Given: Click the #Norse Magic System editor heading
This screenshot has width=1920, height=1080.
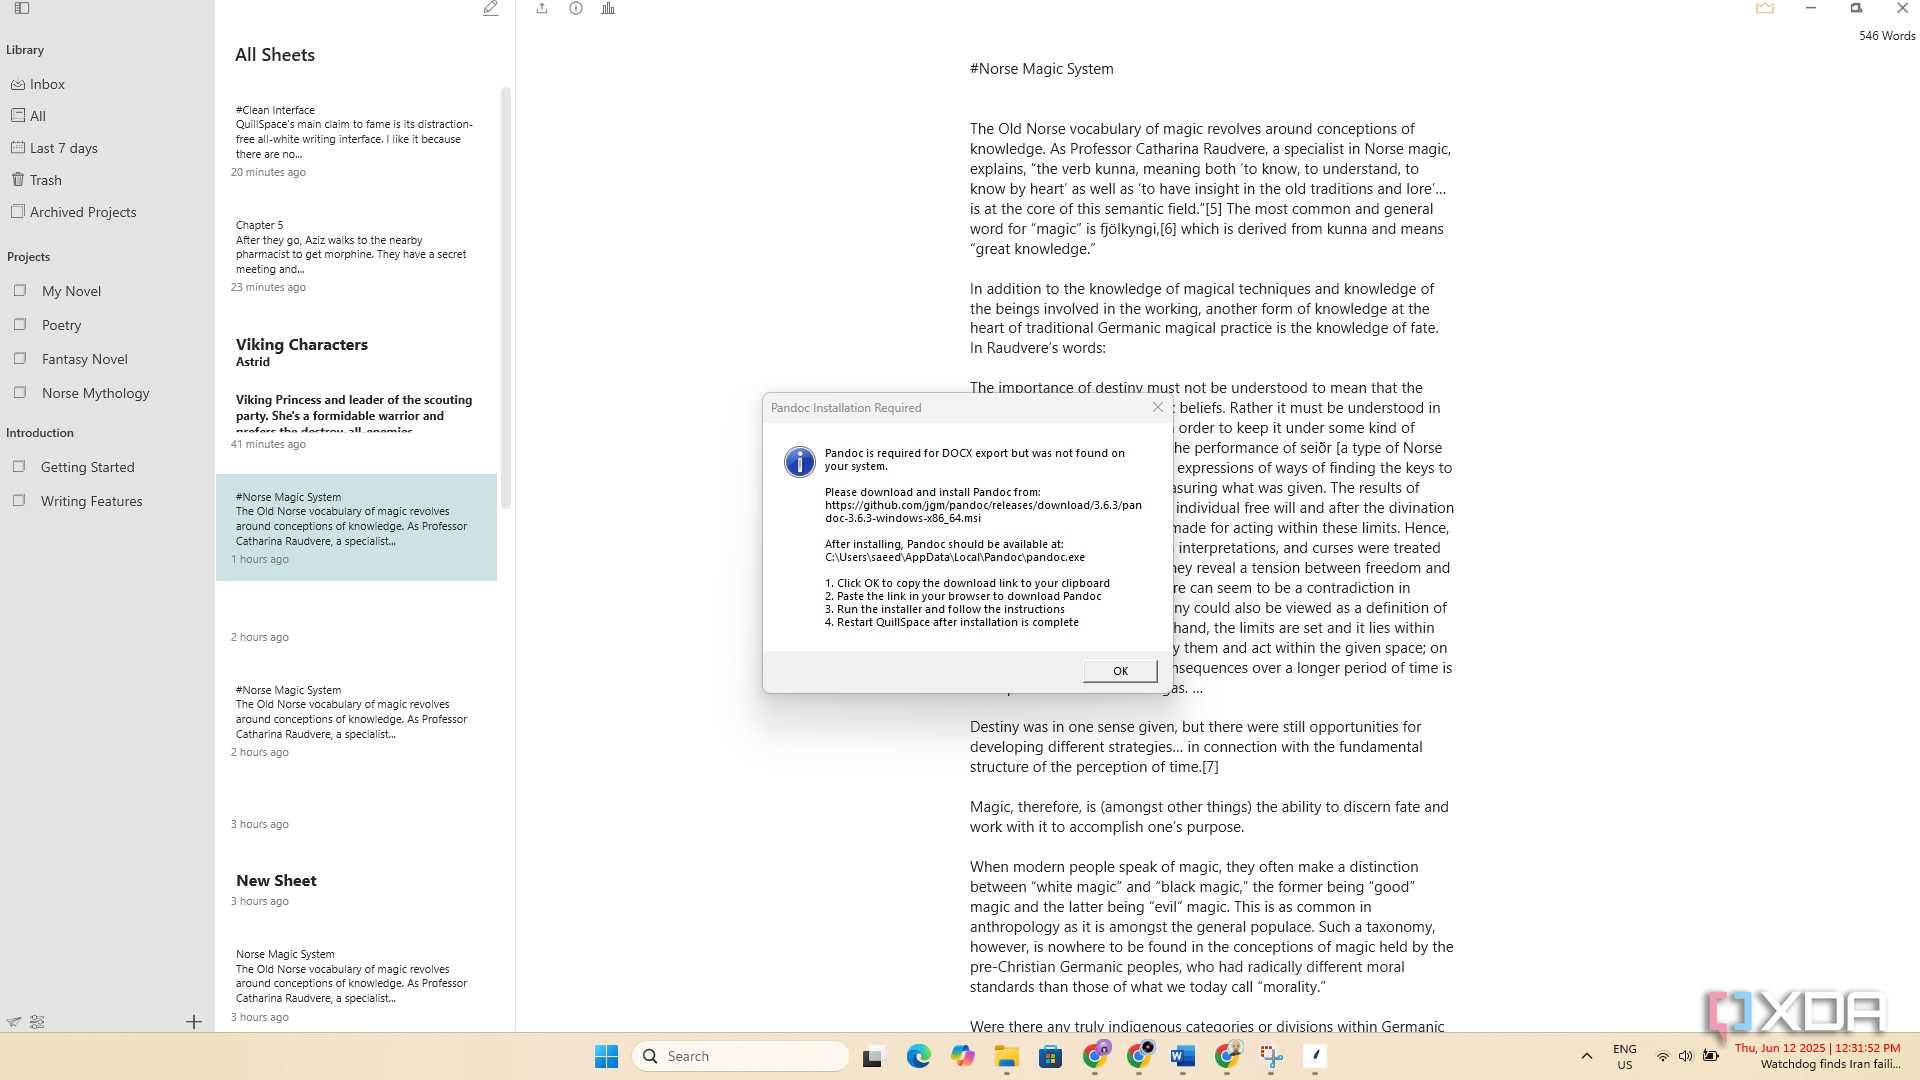Looking at the screenshot, I should (1041, 69).
